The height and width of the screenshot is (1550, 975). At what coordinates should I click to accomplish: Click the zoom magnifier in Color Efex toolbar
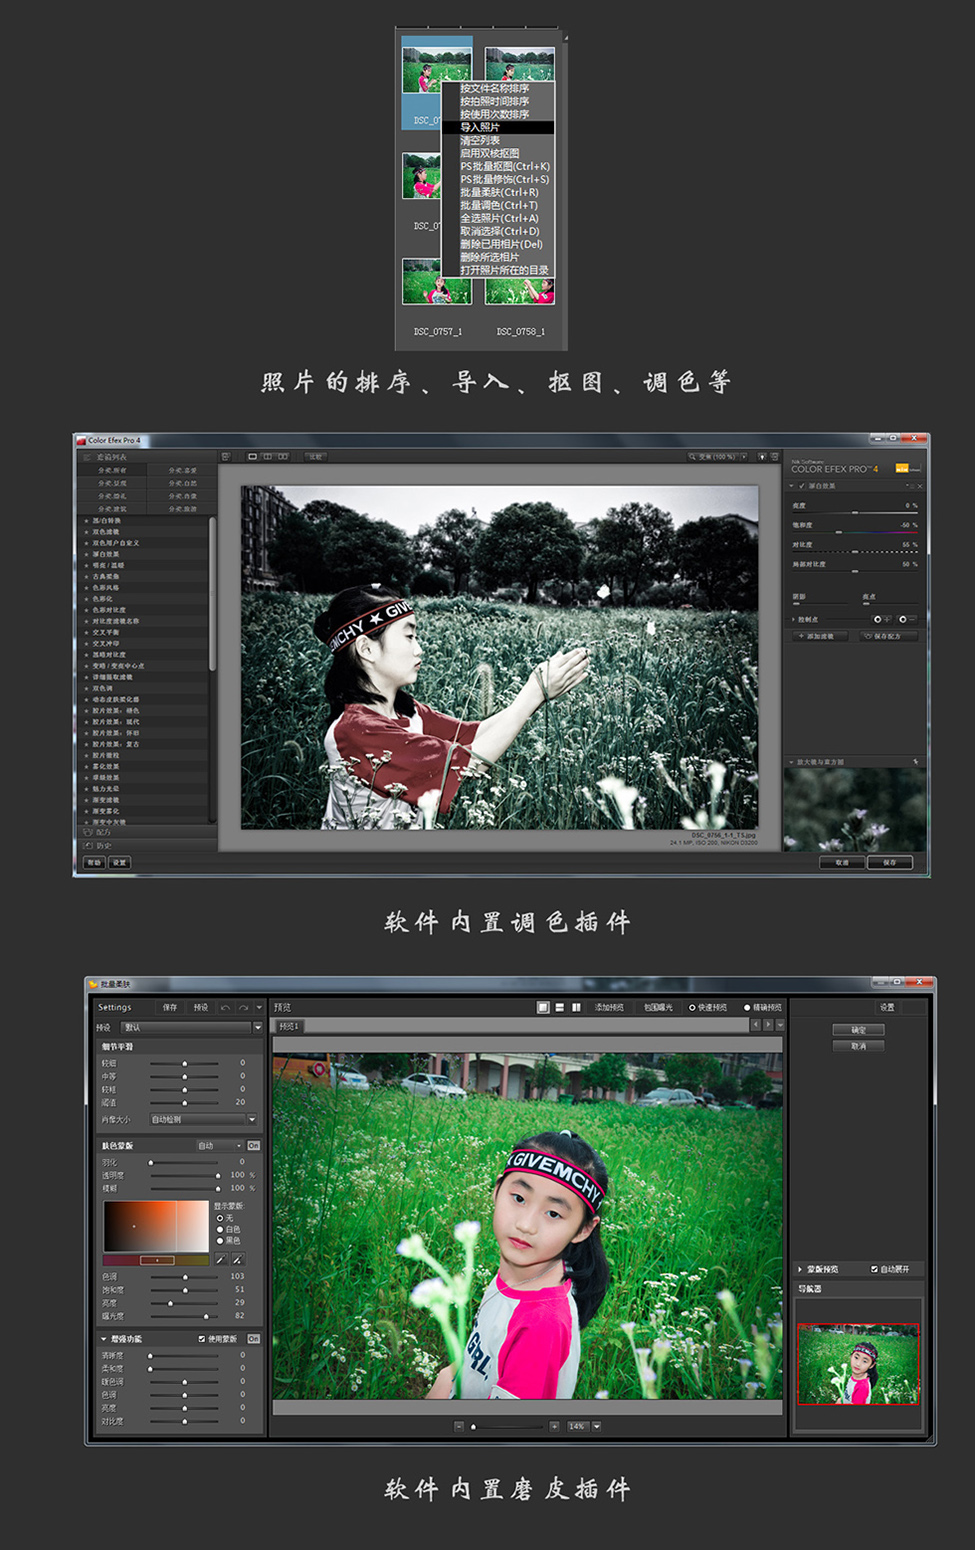pos(692,457)
